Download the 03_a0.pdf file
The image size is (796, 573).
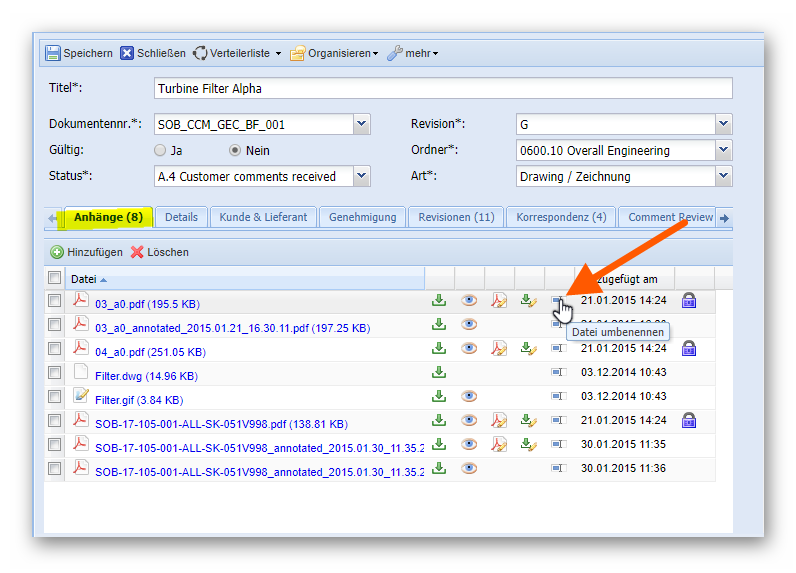[438, 300]
